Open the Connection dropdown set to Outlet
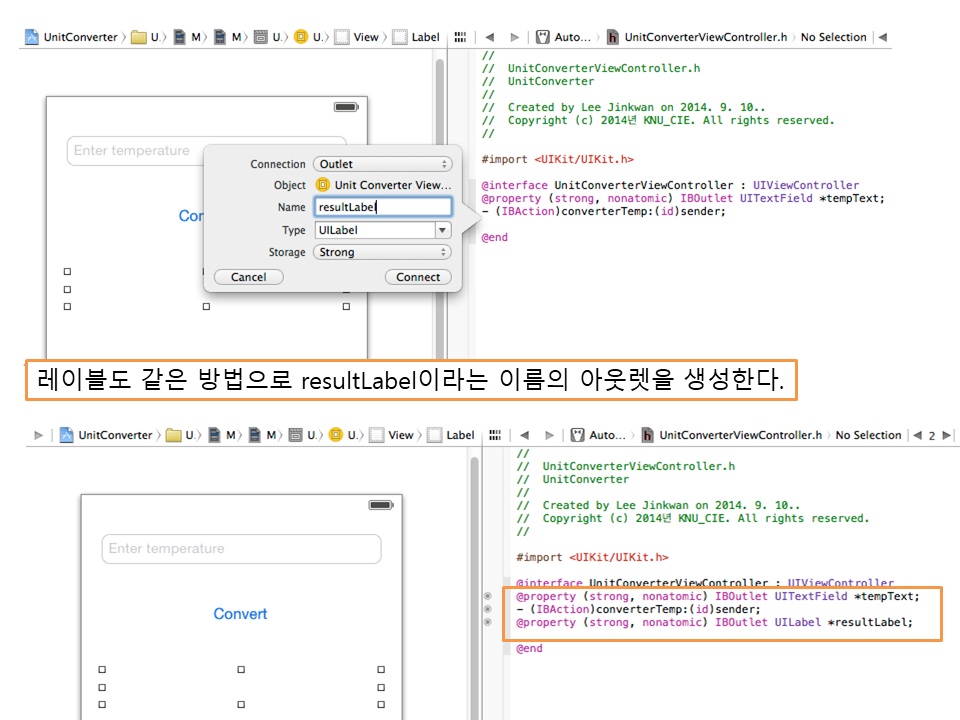960x720 pixels. click(382, 164)
